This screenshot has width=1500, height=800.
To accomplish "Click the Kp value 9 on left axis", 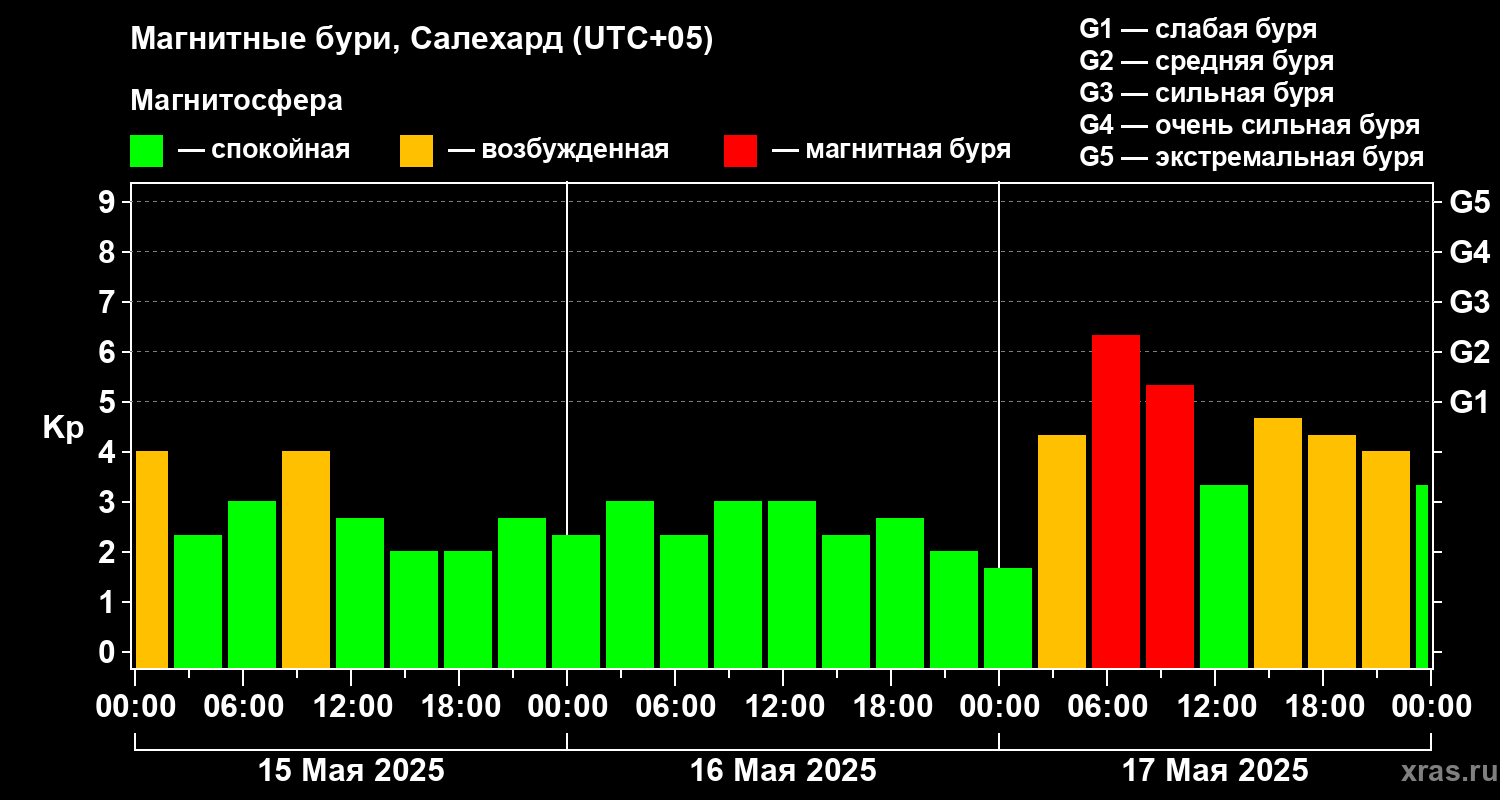I will point(109,202).
